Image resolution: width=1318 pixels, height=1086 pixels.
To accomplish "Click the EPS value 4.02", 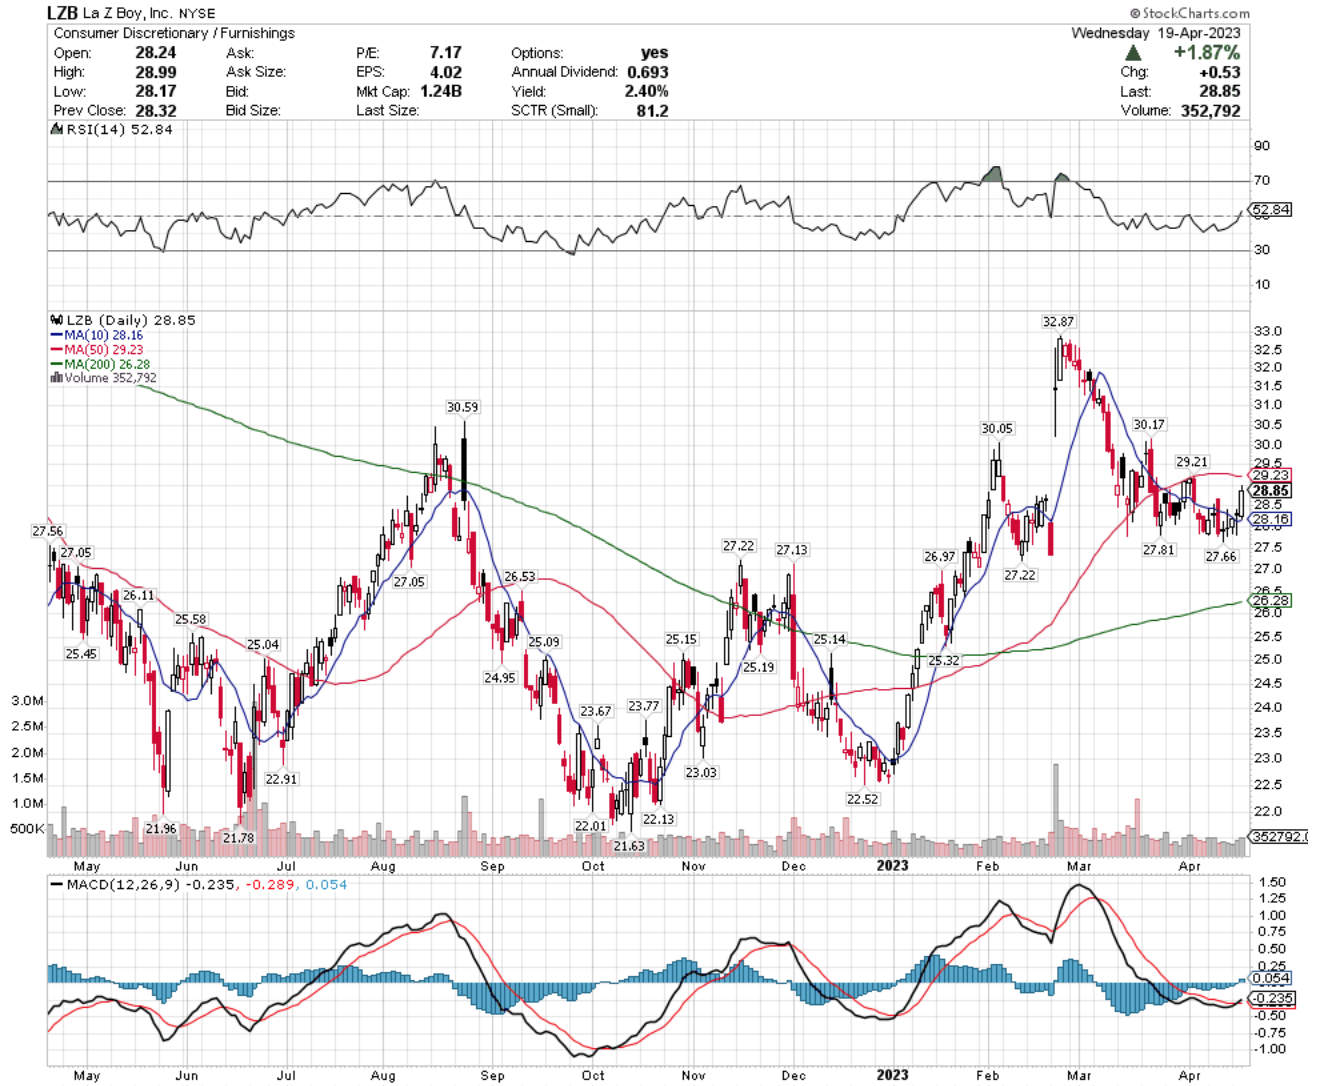I will tap(446, 71).
